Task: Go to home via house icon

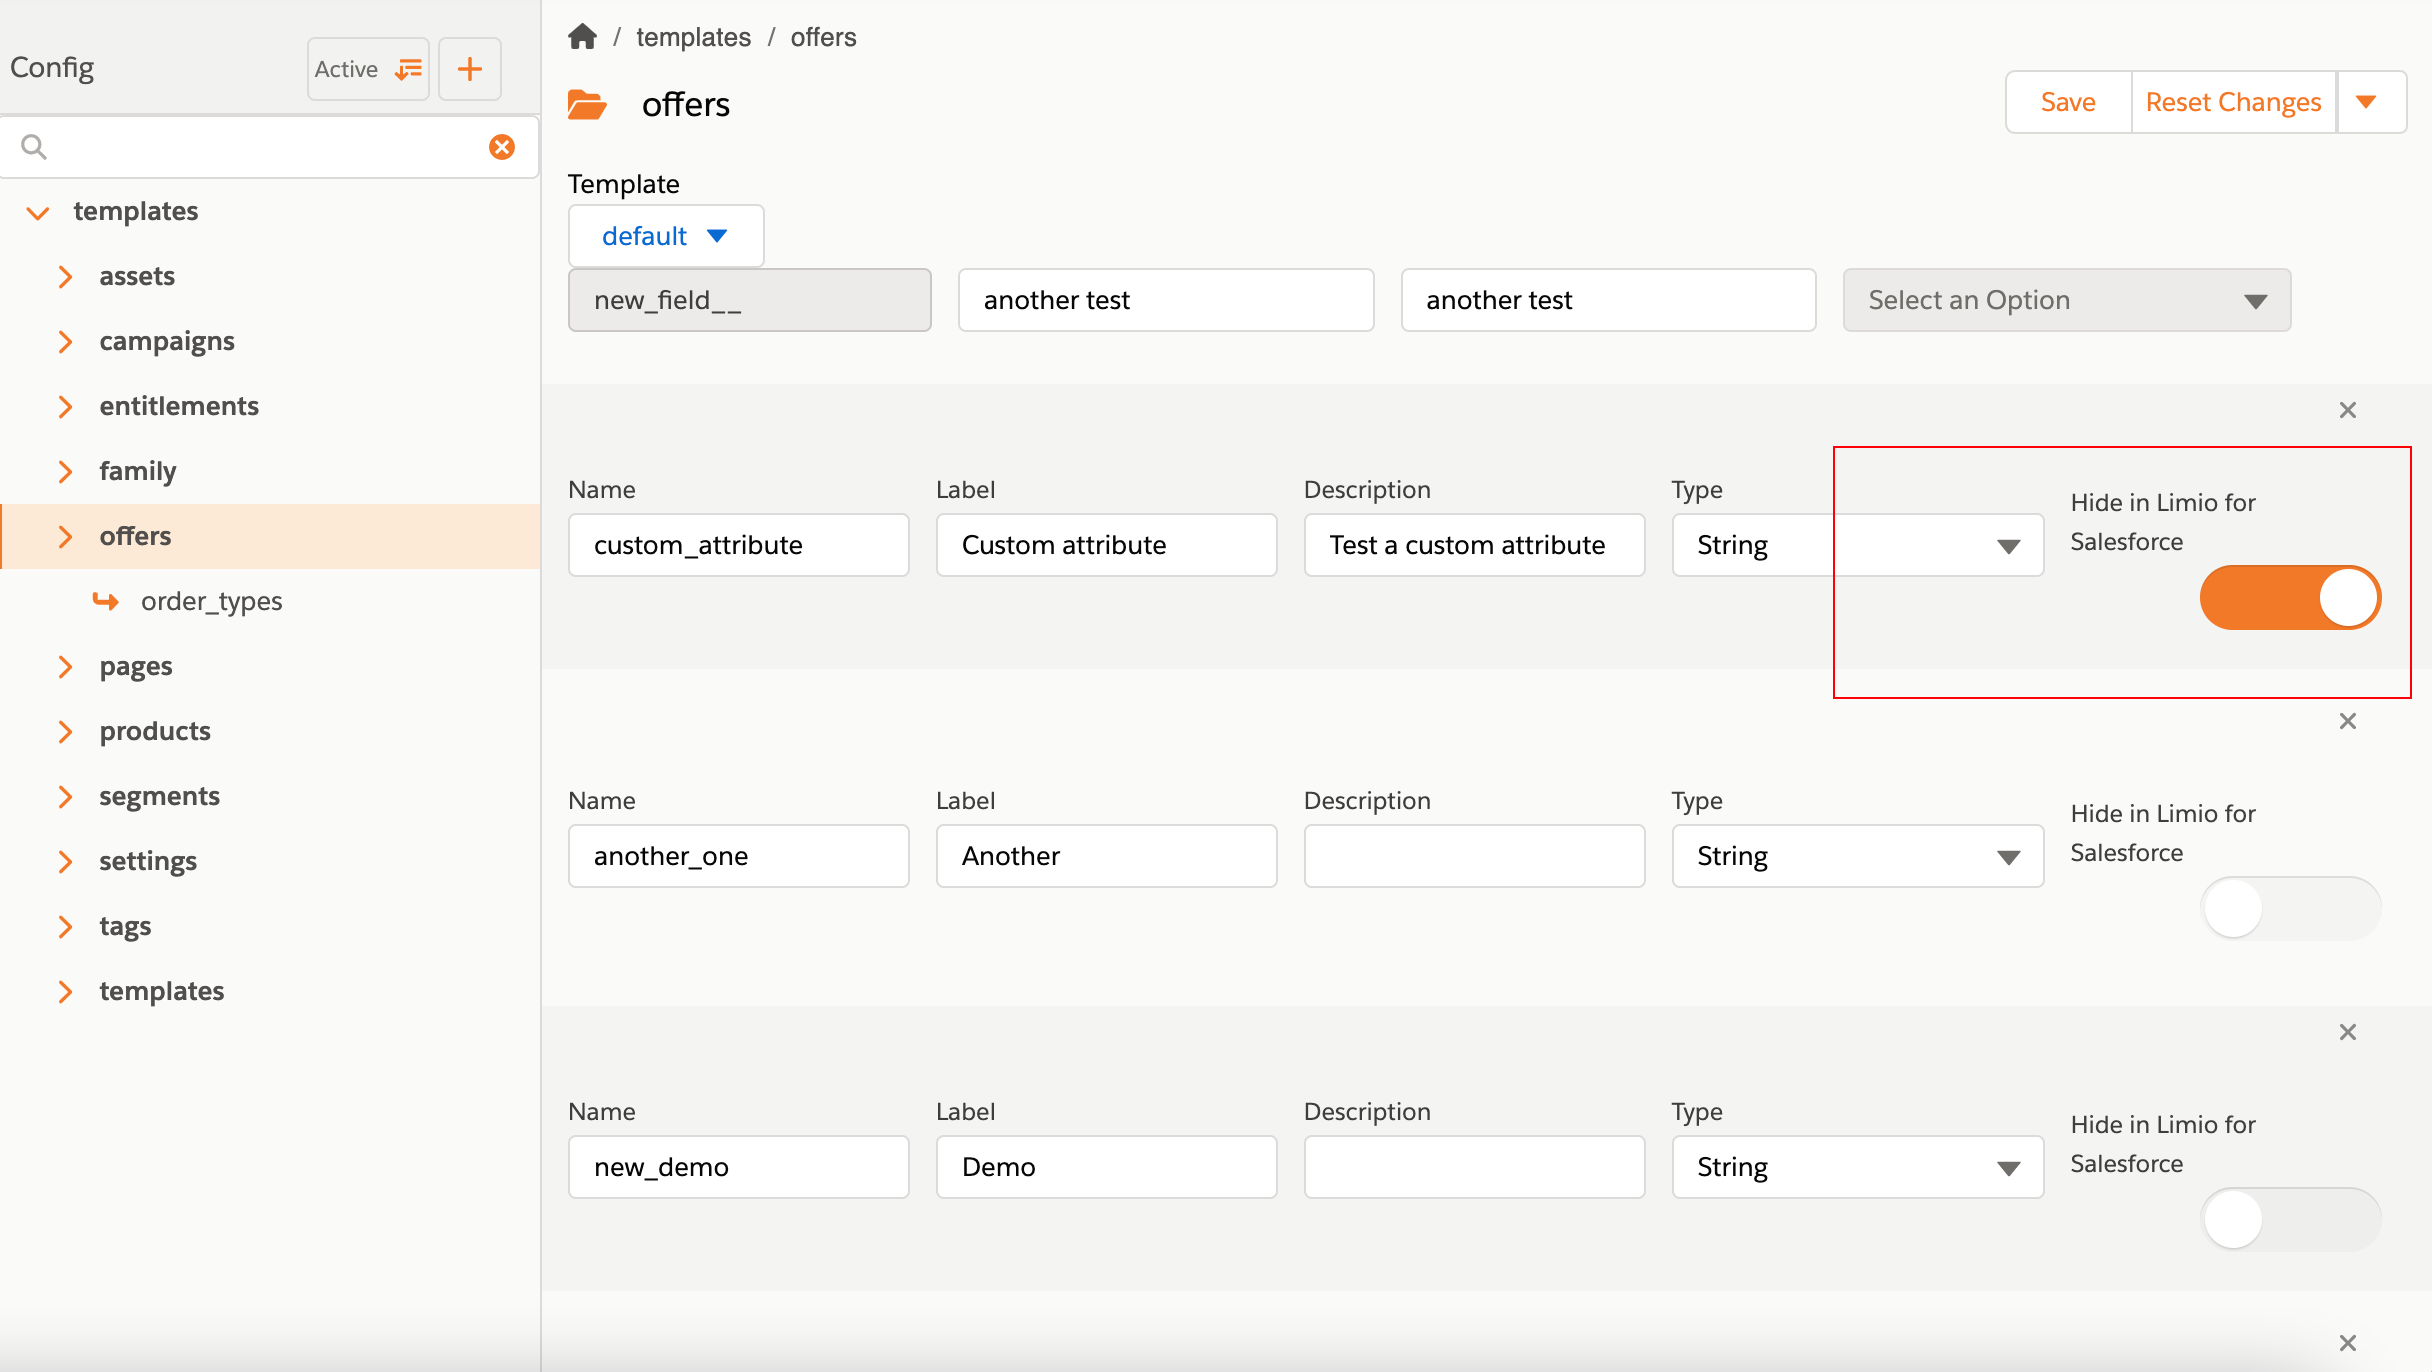Action: click(x=582, y=37)
